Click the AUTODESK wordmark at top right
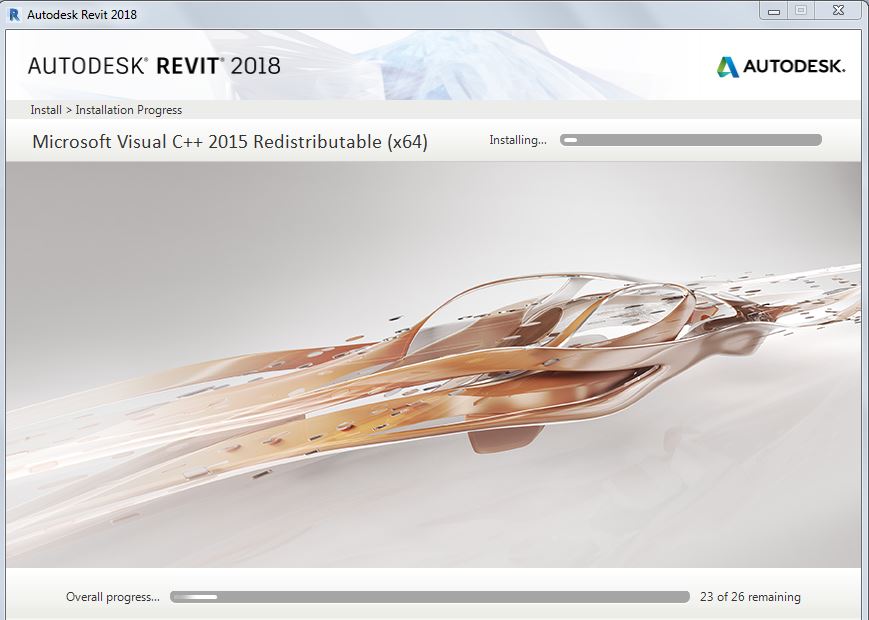 click(795, 66)
